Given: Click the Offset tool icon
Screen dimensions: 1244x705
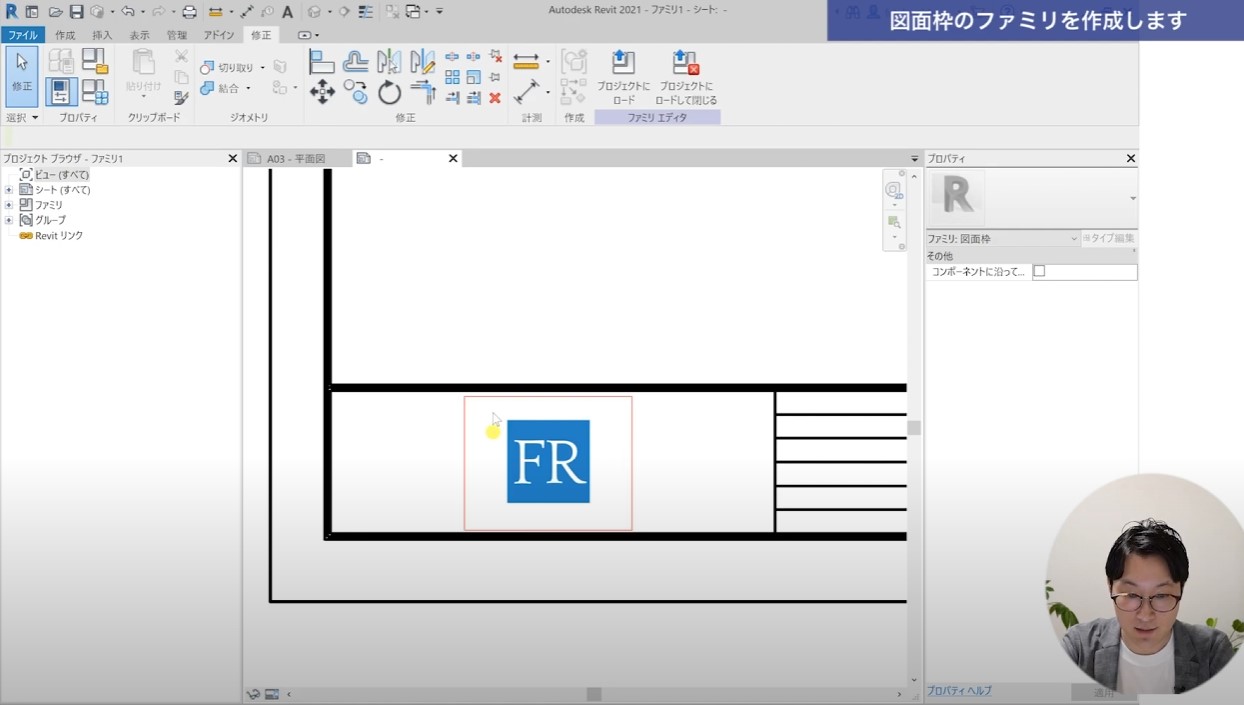Looking at the screenshot, I should 355,62.
